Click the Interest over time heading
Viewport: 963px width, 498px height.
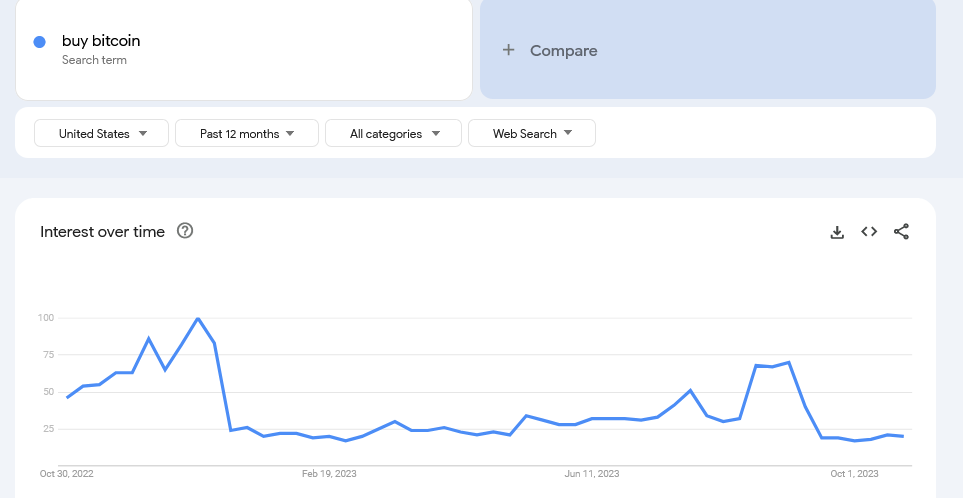(103, 231)
